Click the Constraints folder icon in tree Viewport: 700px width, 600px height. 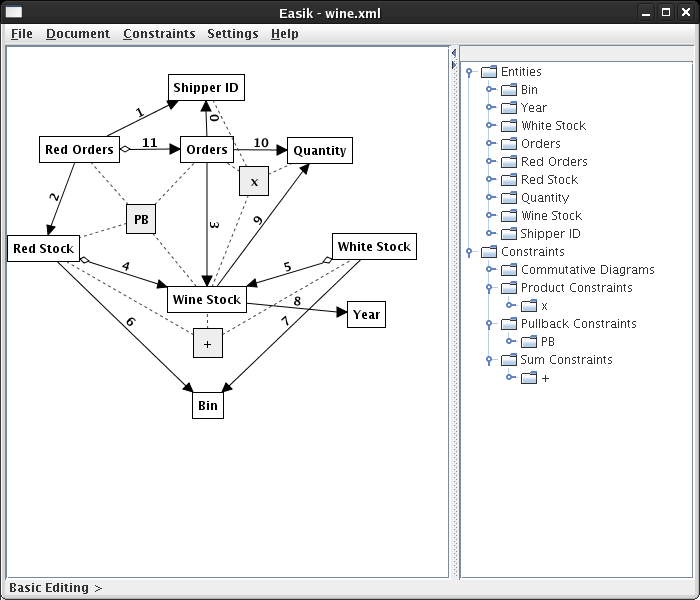(488, 252)
